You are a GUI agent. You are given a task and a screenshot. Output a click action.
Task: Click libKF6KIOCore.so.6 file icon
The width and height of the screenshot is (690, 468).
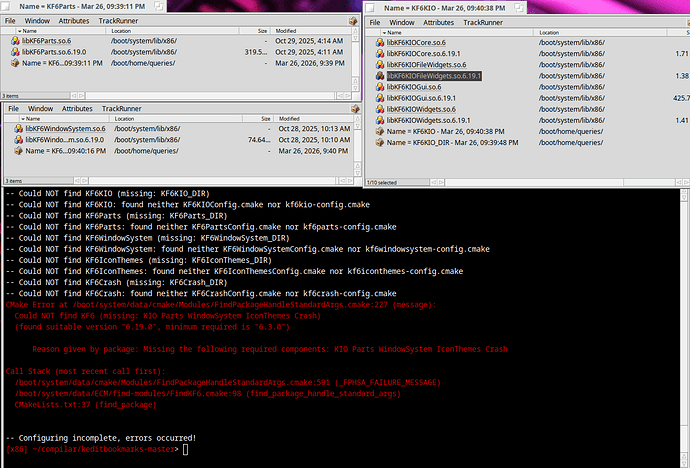380,42
